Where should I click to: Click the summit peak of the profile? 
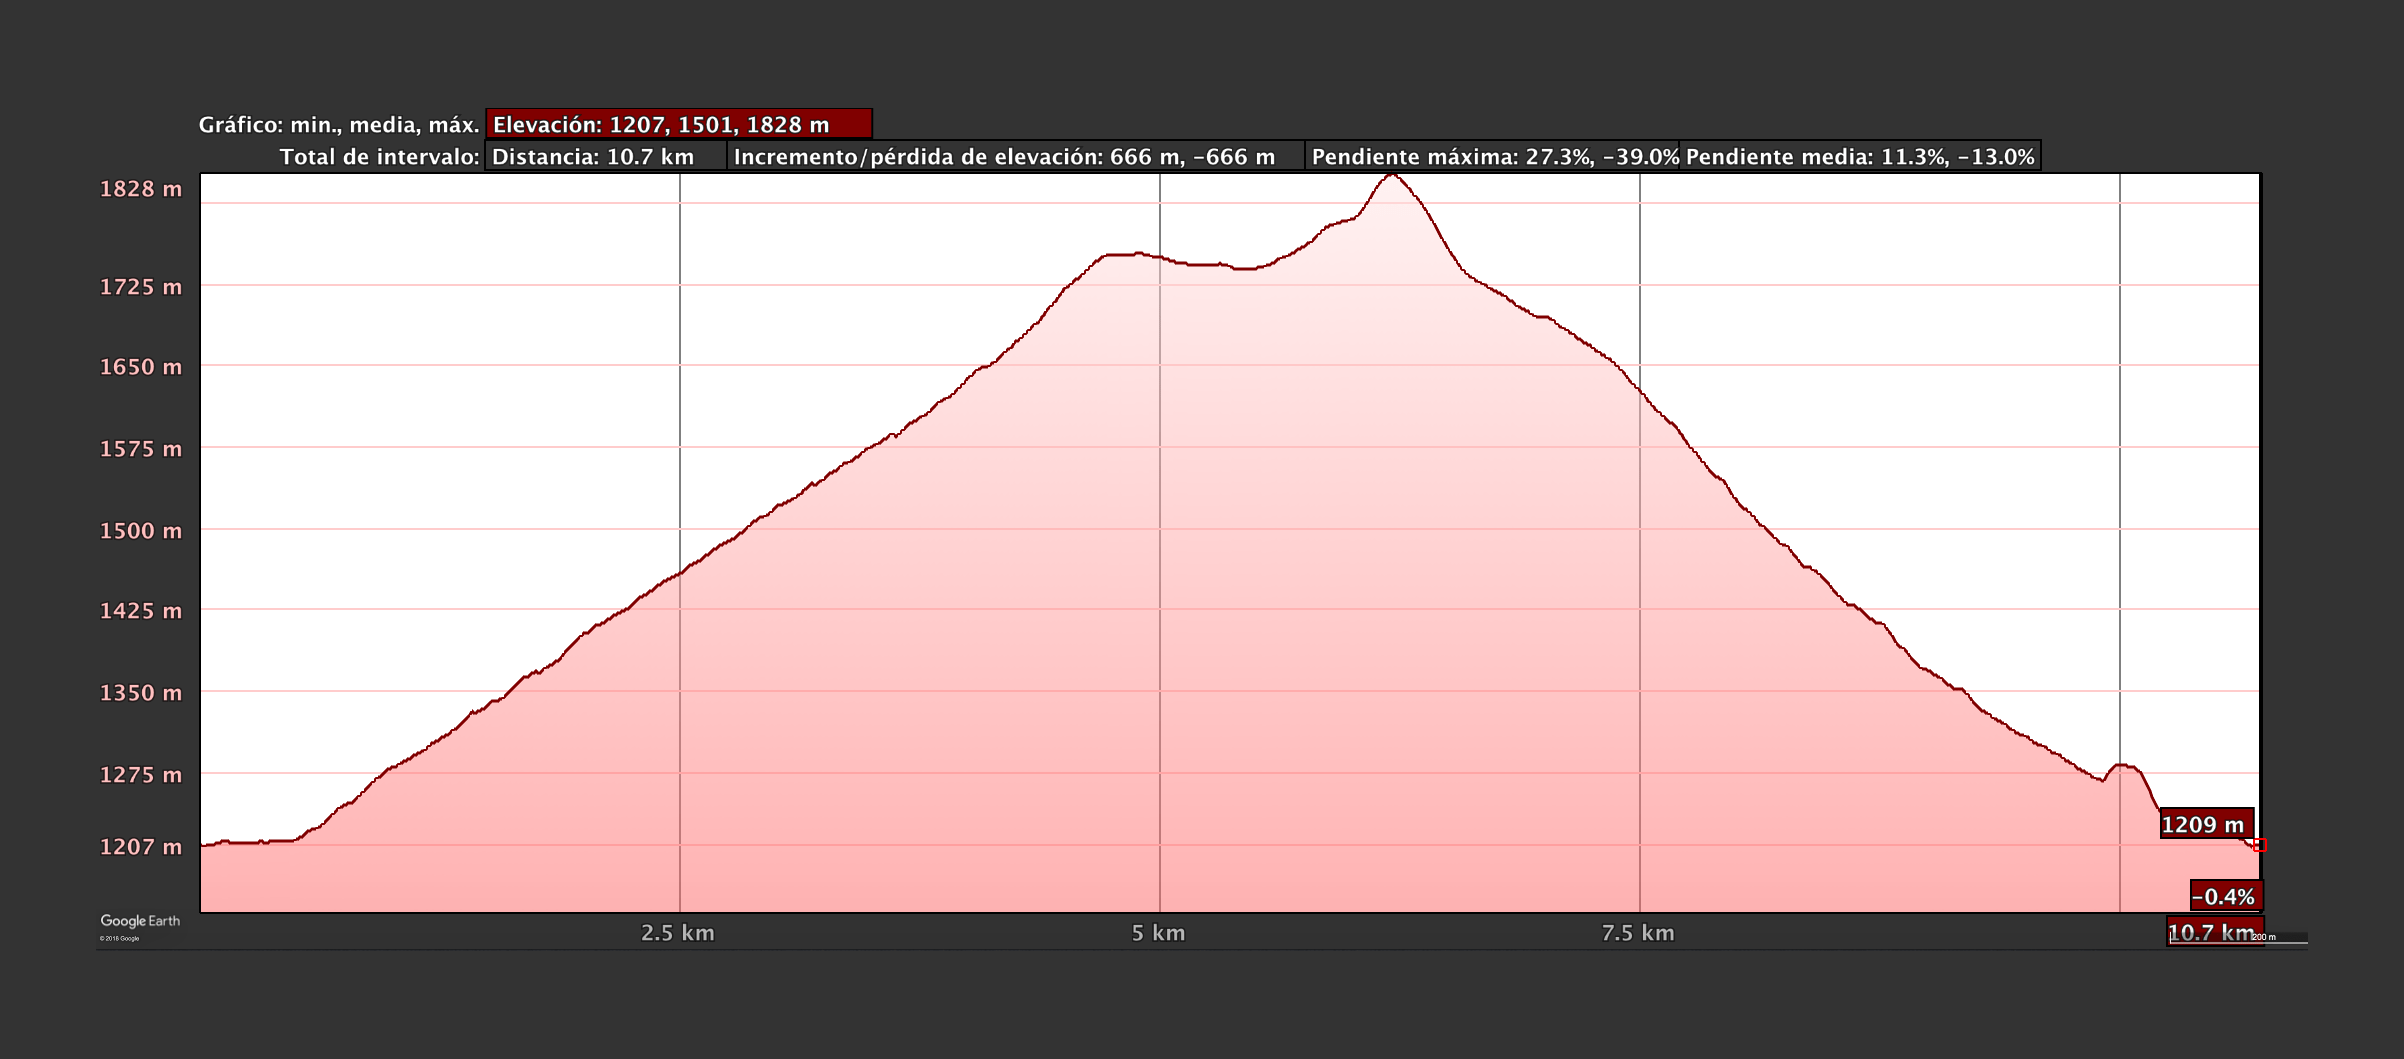tap(1391, 176)
